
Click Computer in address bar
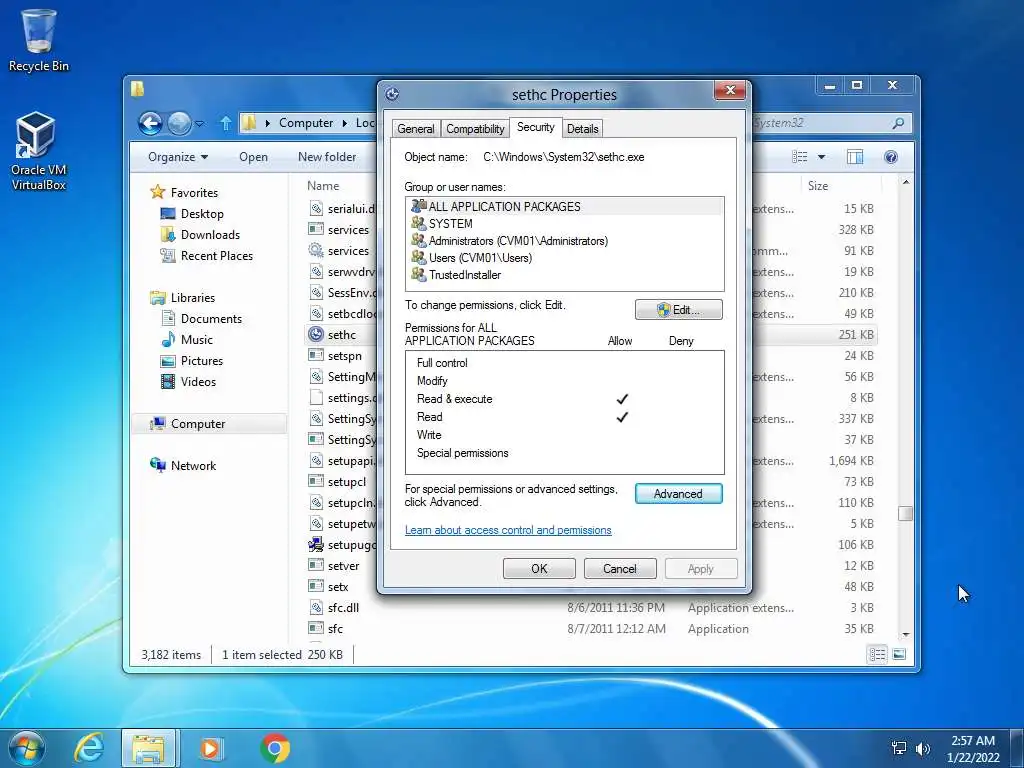click(x=306, y=123)
